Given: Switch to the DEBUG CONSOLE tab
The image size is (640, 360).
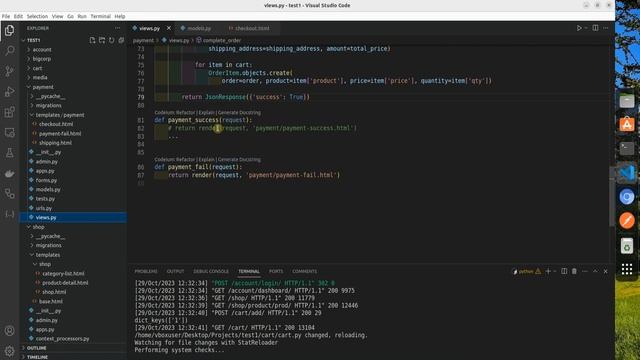Looking at the screenshot, I should click(x=211, y=271).
